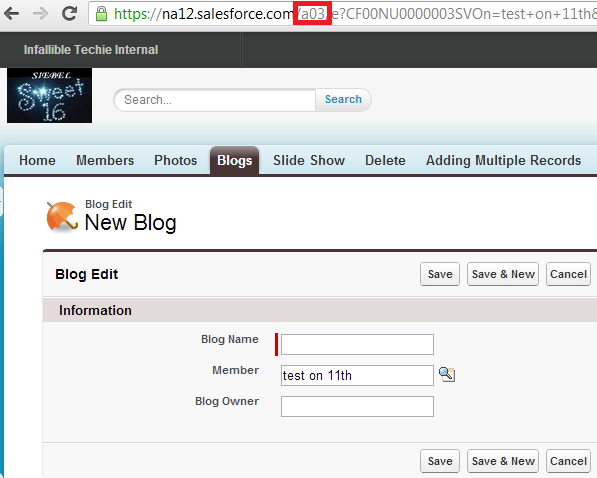
Task: Click the orange umbrella Blog icon
Action: (x=62, y=216)
